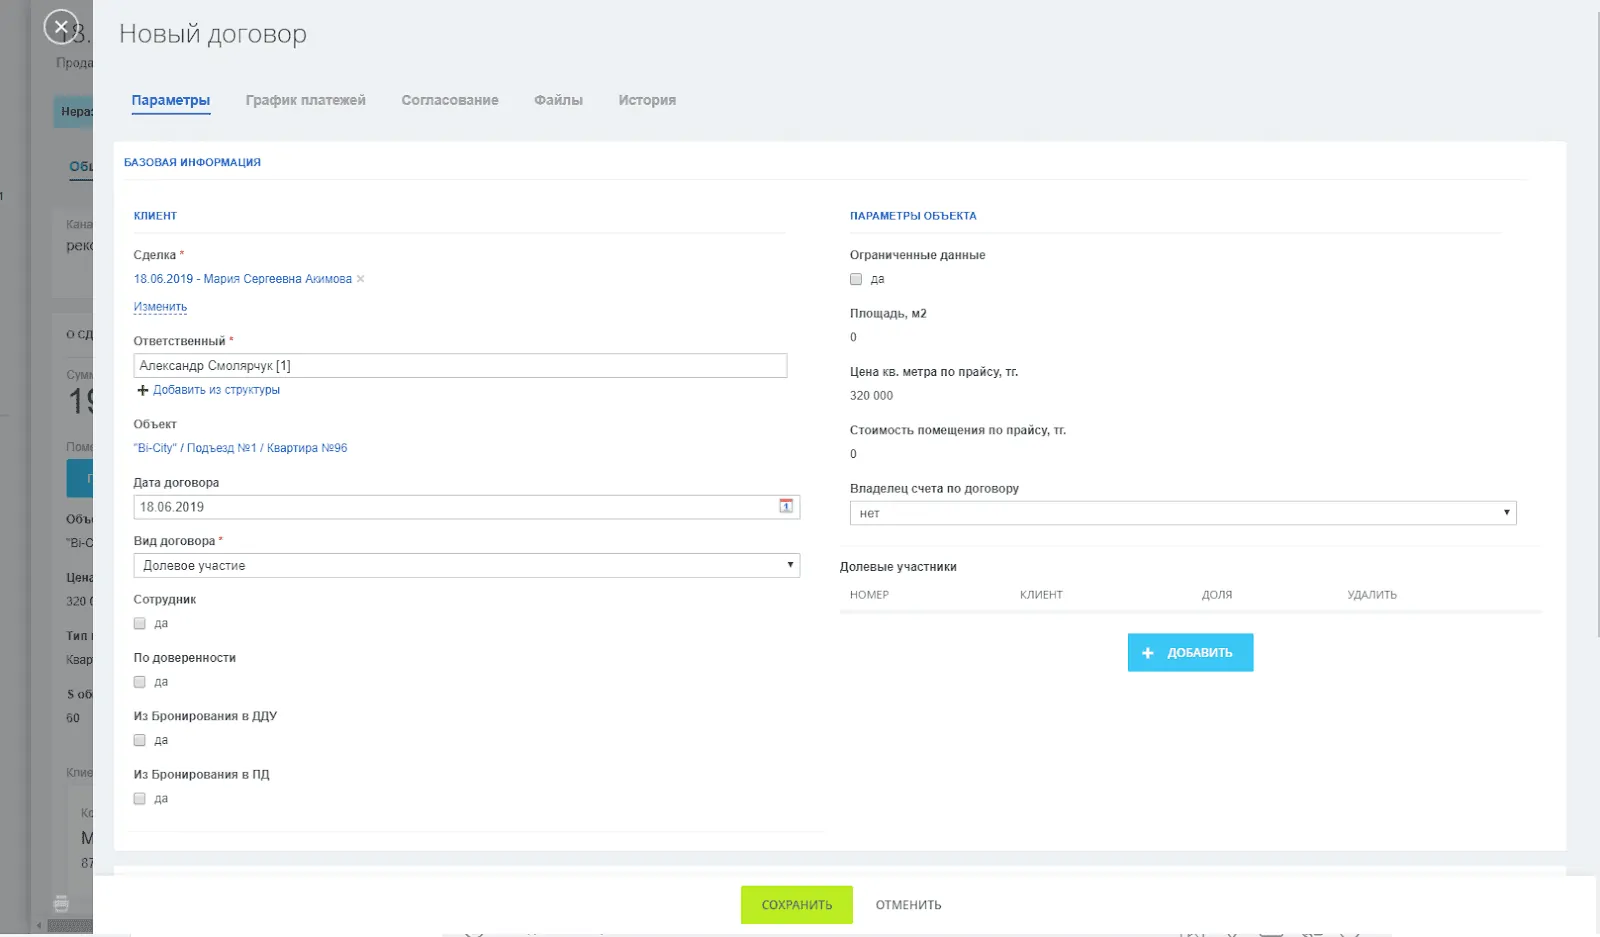Viewport: 1600px width, 937px height.
Task: Enable the По доверенности checkbox
Action: [x=140, y=682]
